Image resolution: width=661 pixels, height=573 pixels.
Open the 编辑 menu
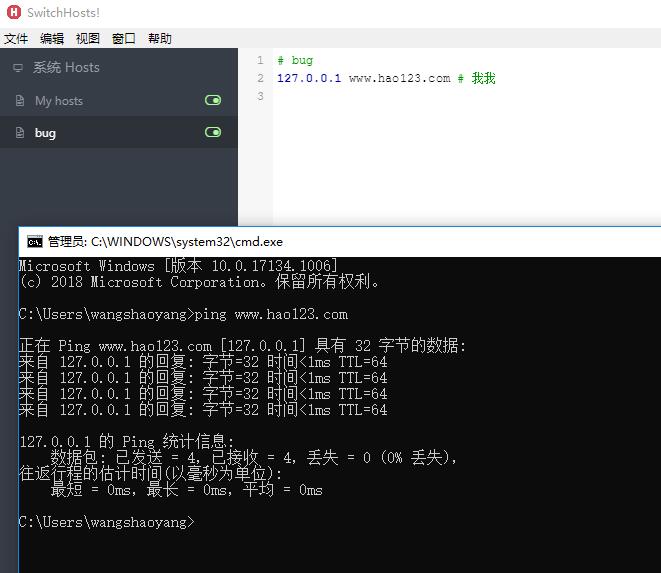point(52,39)
